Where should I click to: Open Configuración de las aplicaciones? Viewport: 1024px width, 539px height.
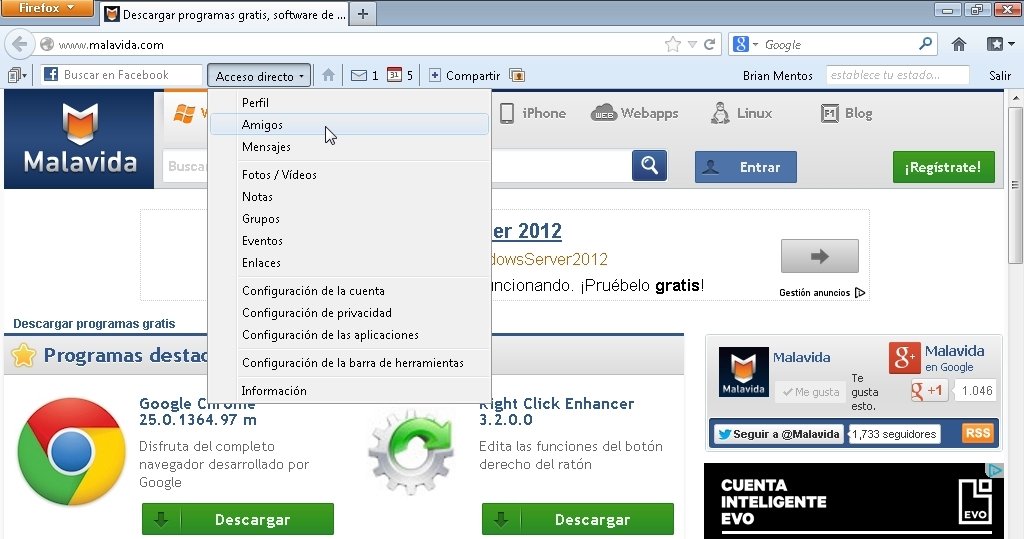coord(350,335)
